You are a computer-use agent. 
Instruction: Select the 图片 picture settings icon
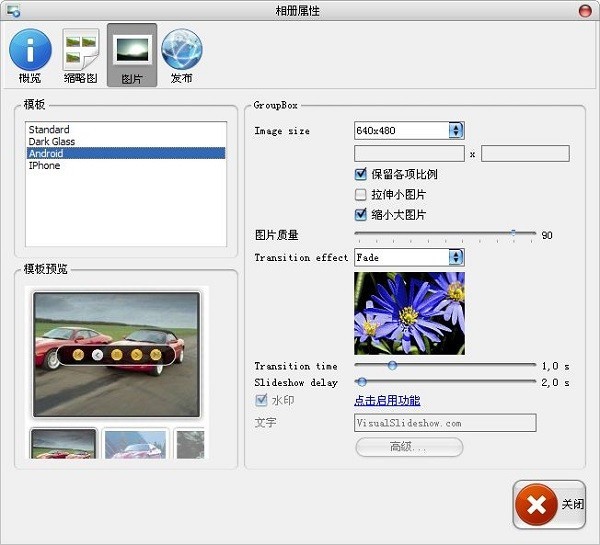coord(132,50)
